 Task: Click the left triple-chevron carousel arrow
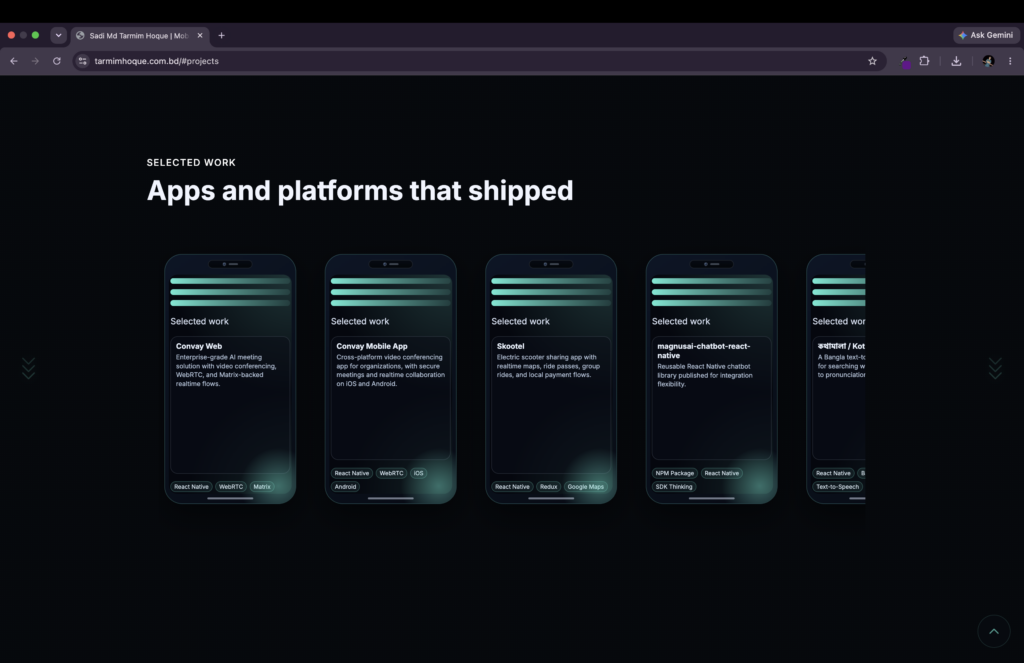click(29, 368)
